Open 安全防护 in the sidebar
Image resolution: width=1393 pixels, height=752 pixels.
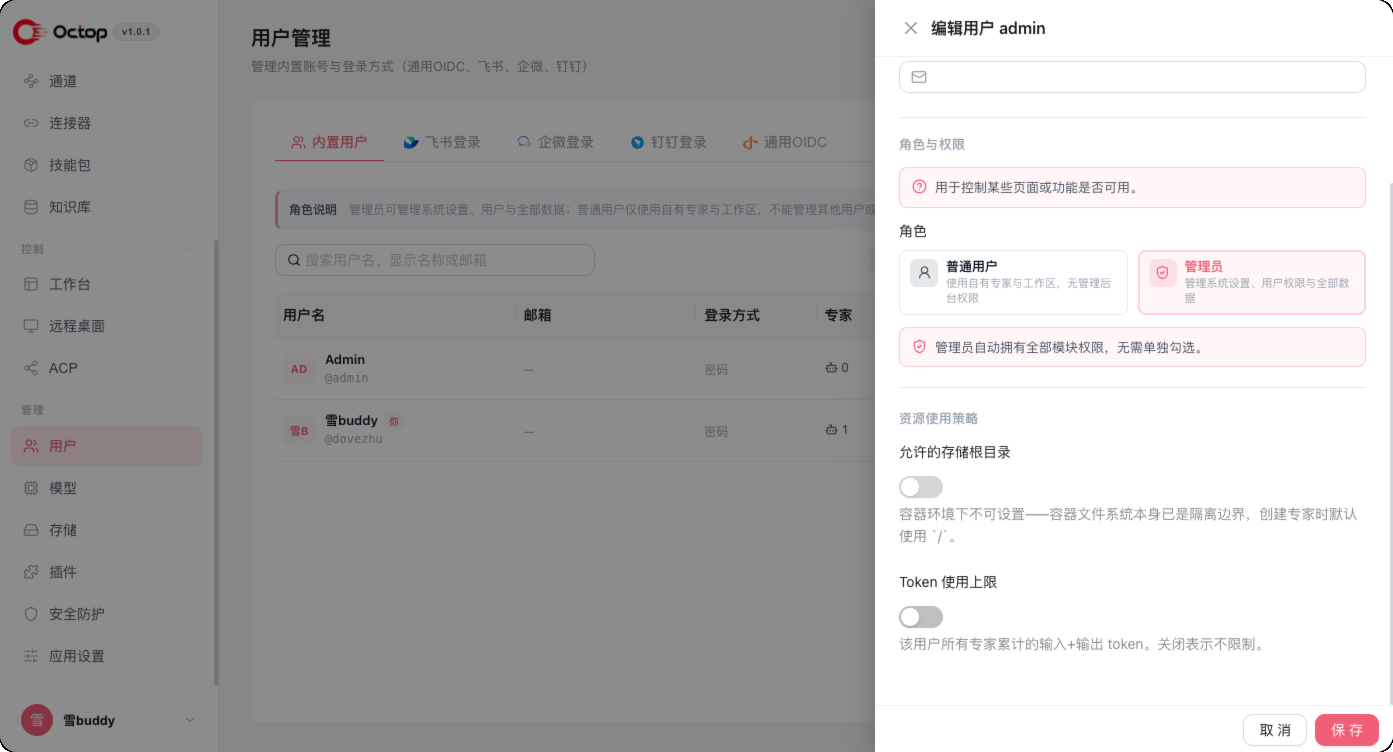click(x=106, y=614)
